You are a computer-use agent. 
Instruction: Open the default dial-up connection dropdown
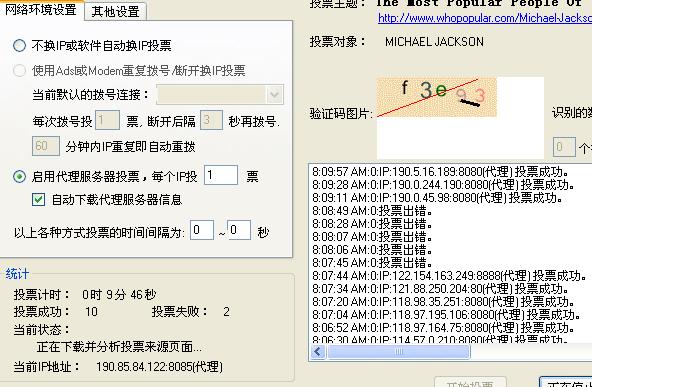tap(220, 95)
